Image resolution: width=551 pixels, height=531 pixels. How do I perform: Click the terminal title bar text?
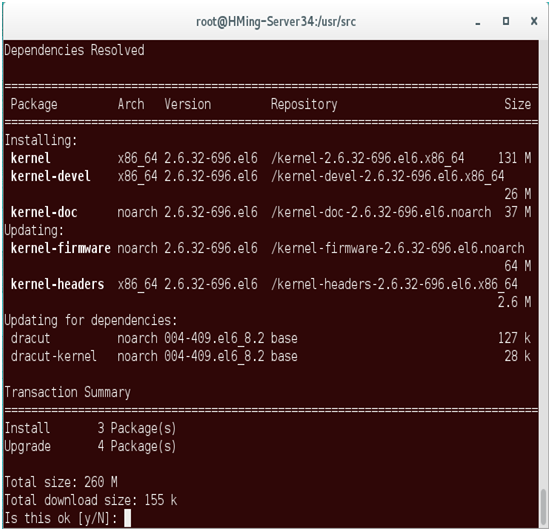[276, 22]
